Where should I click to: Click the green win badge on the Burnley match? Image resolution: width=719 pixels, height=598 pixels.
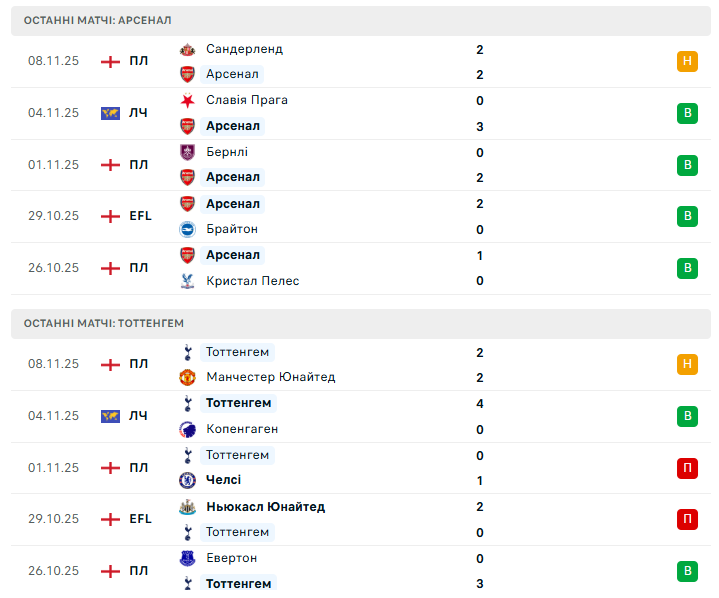[x=687, y=164]
